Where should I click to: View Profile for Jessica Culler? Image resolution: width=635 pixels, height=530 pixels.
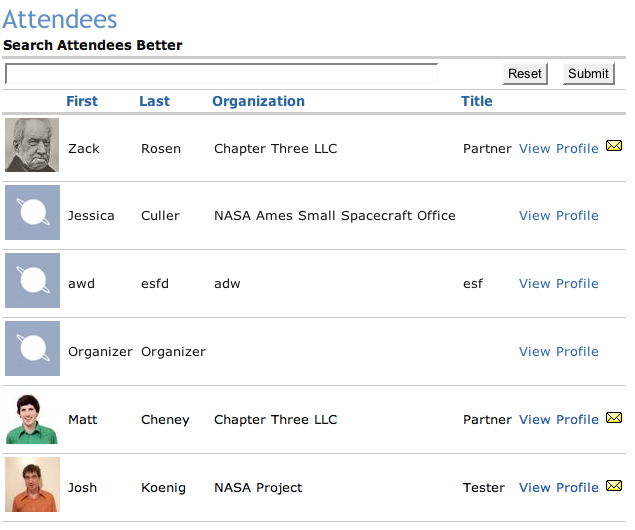(558, 216)
